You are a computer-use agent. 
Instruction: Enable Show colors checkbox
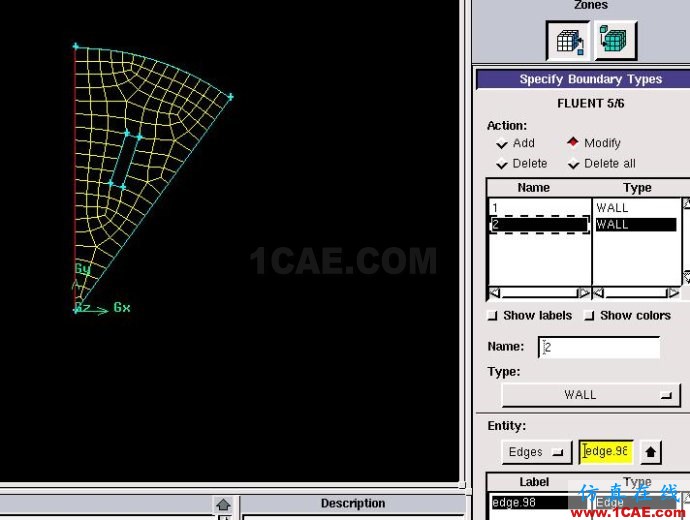pyautogui.click(x=589, y=315)
